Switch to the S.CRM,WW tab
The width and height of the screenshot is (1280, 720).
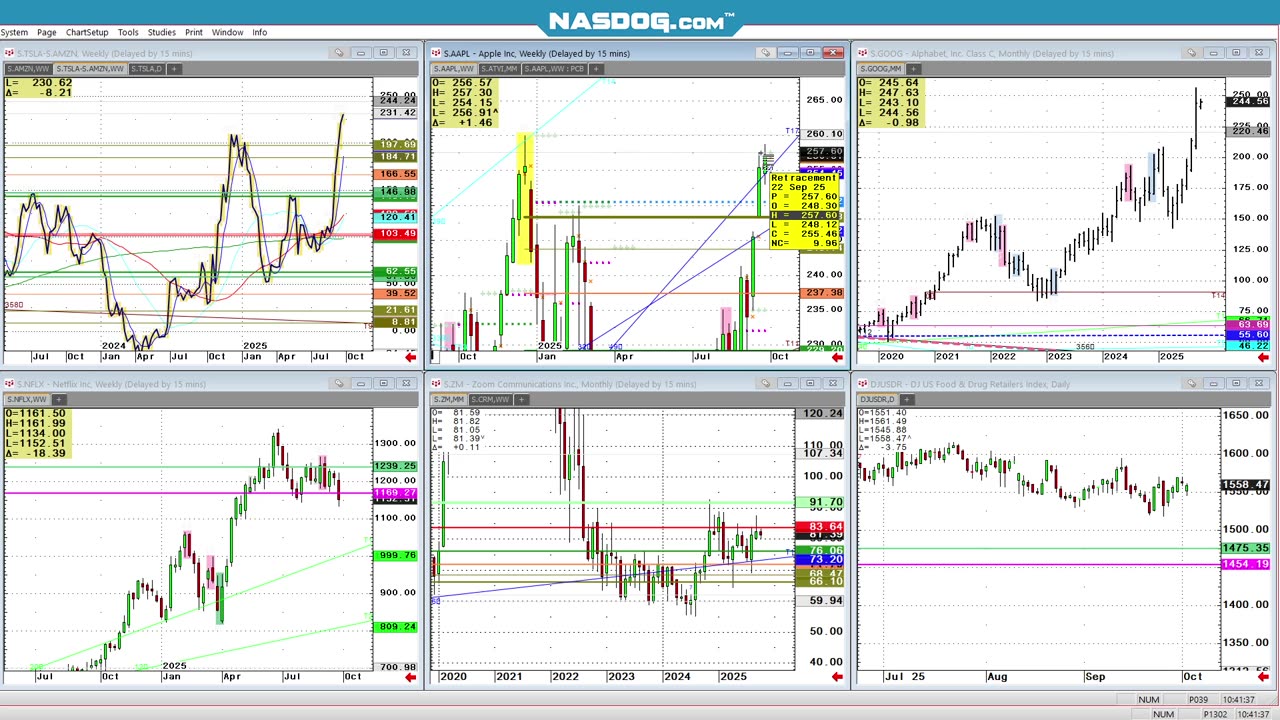coord(490,399)
